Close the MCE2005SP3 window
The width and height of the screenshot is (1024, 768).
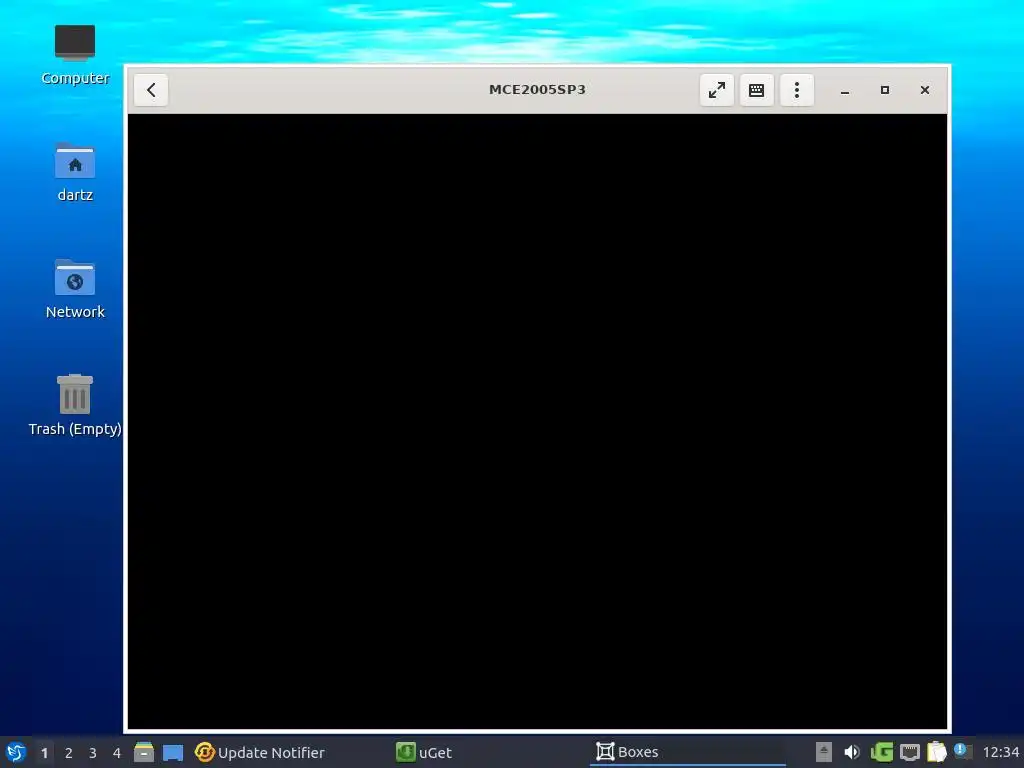(925, 90)
